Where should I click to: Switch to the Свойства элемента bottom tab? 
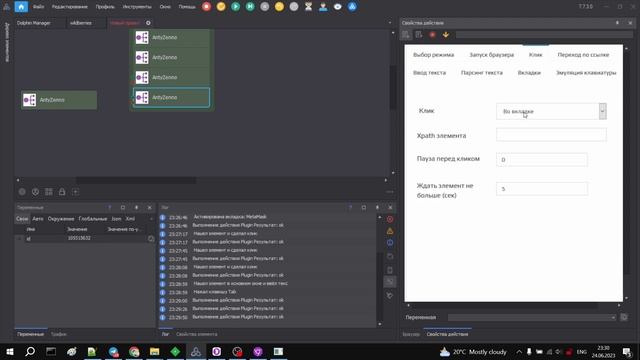pos(196,334)
